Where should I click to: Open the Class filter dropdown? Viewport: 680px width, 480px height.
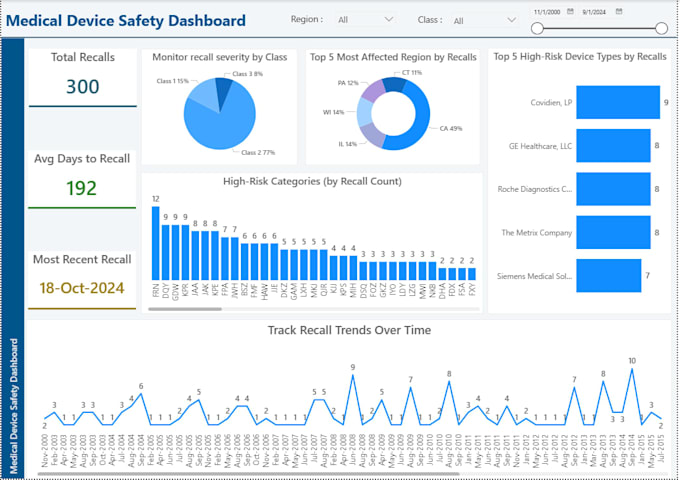(x=484, y=20)
